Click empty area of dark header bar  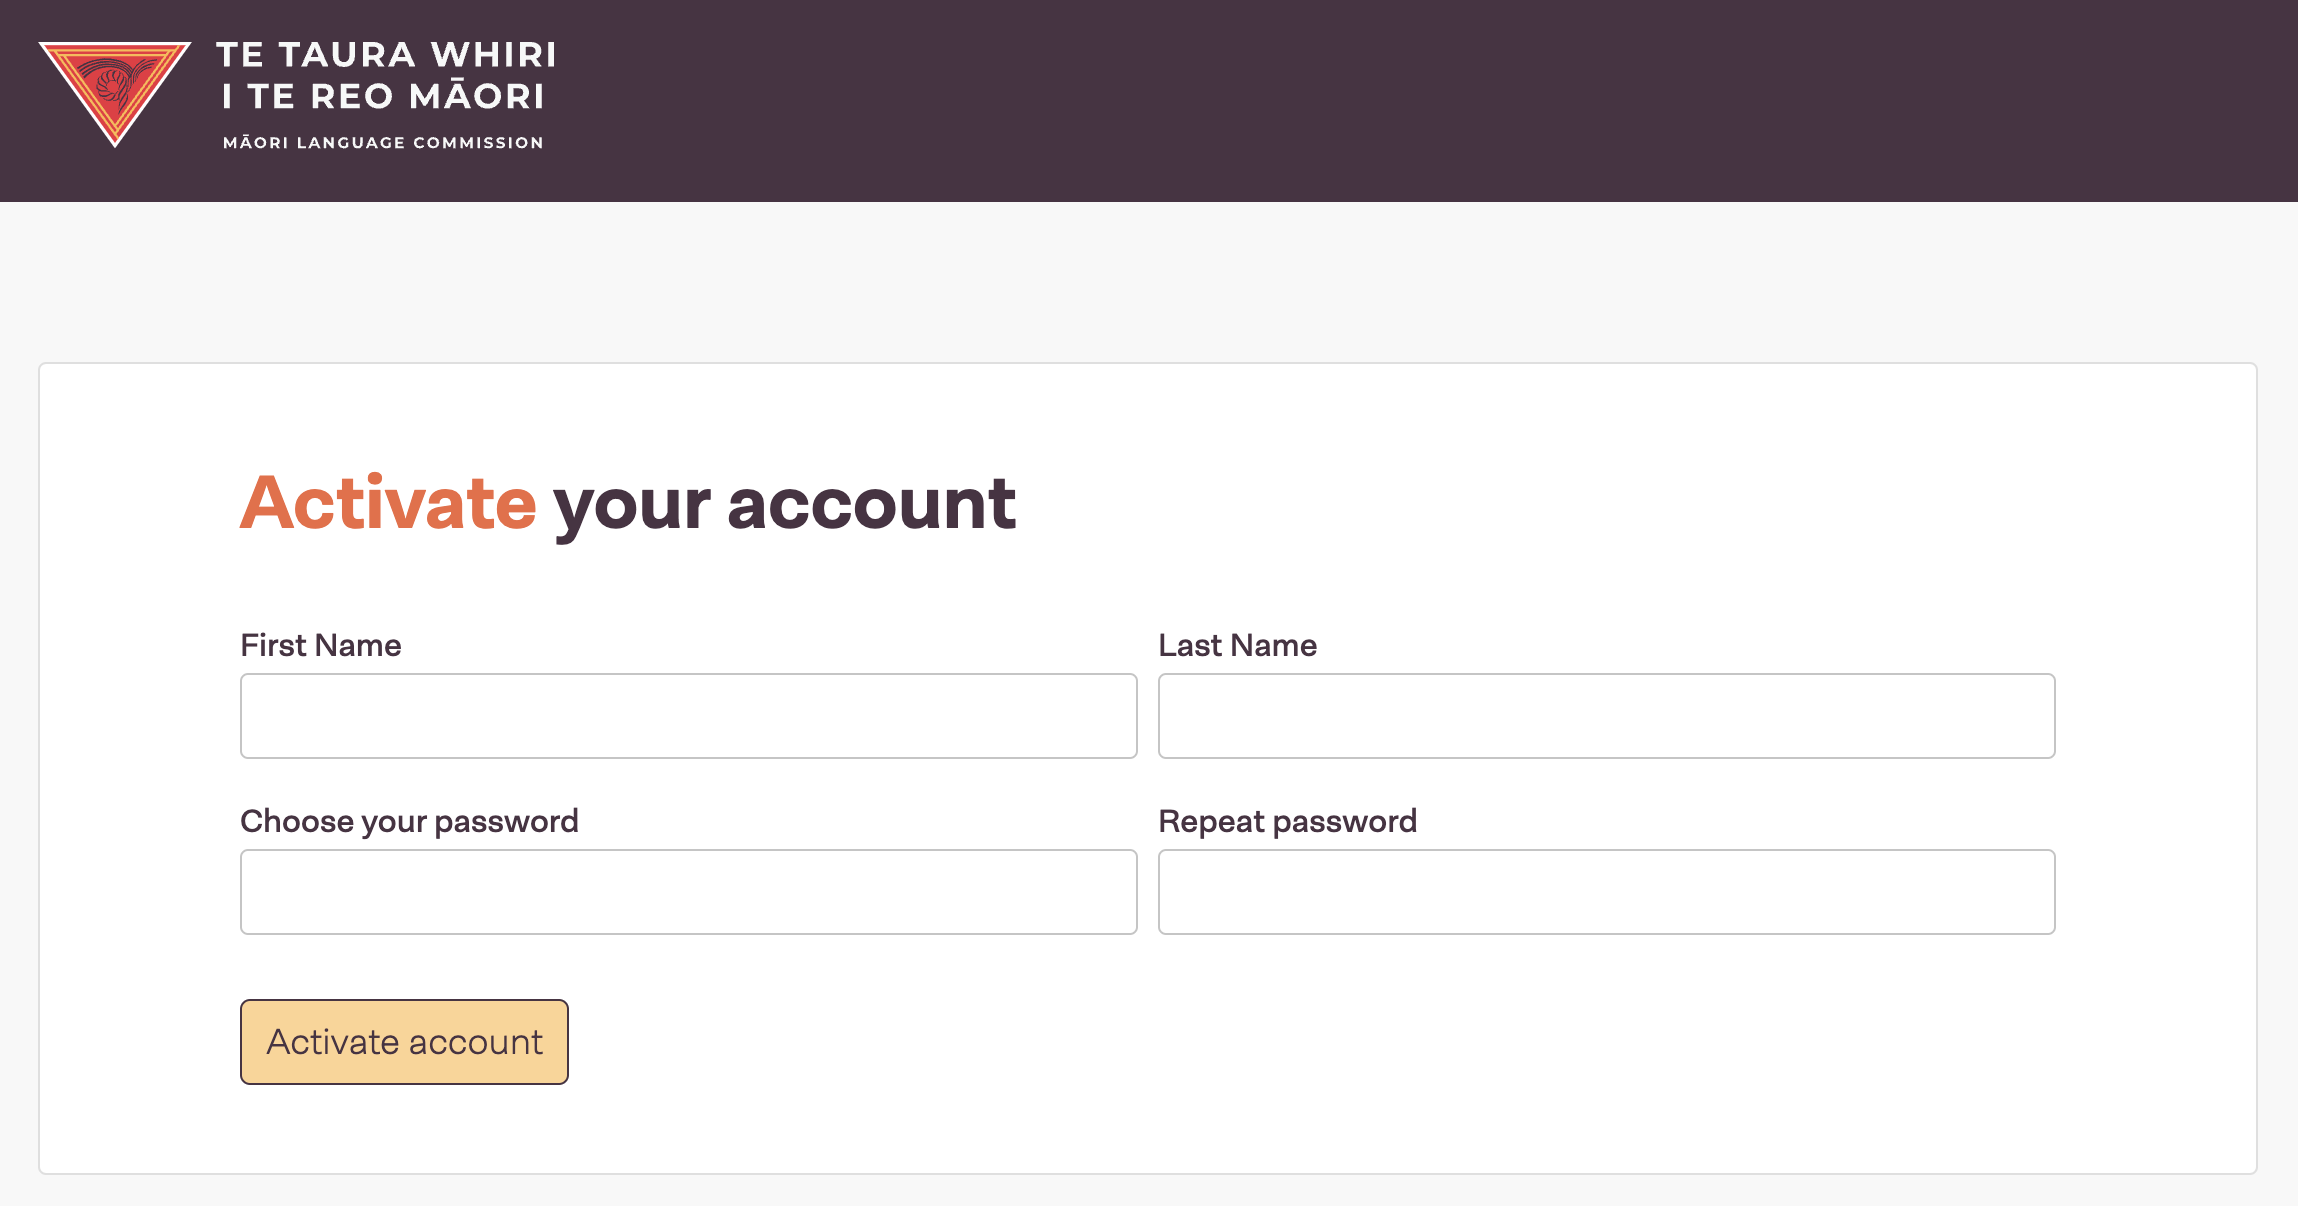(x=1400, y=100)
